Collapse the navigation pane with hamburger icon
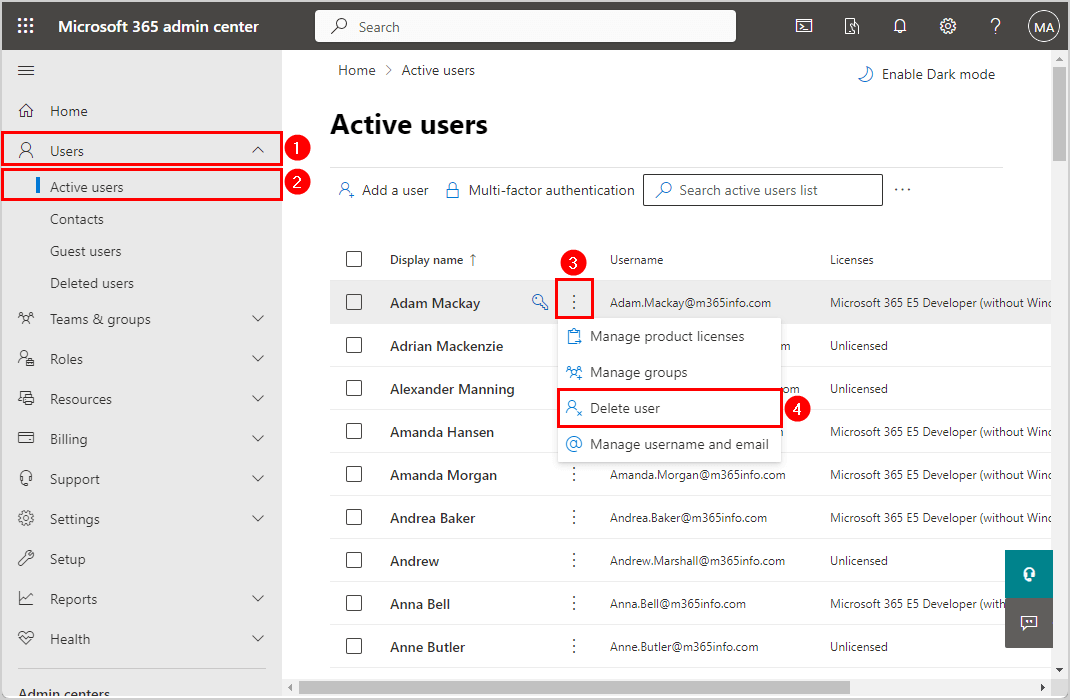Viewport: 1070px width, 700px height. pos(26,70)
